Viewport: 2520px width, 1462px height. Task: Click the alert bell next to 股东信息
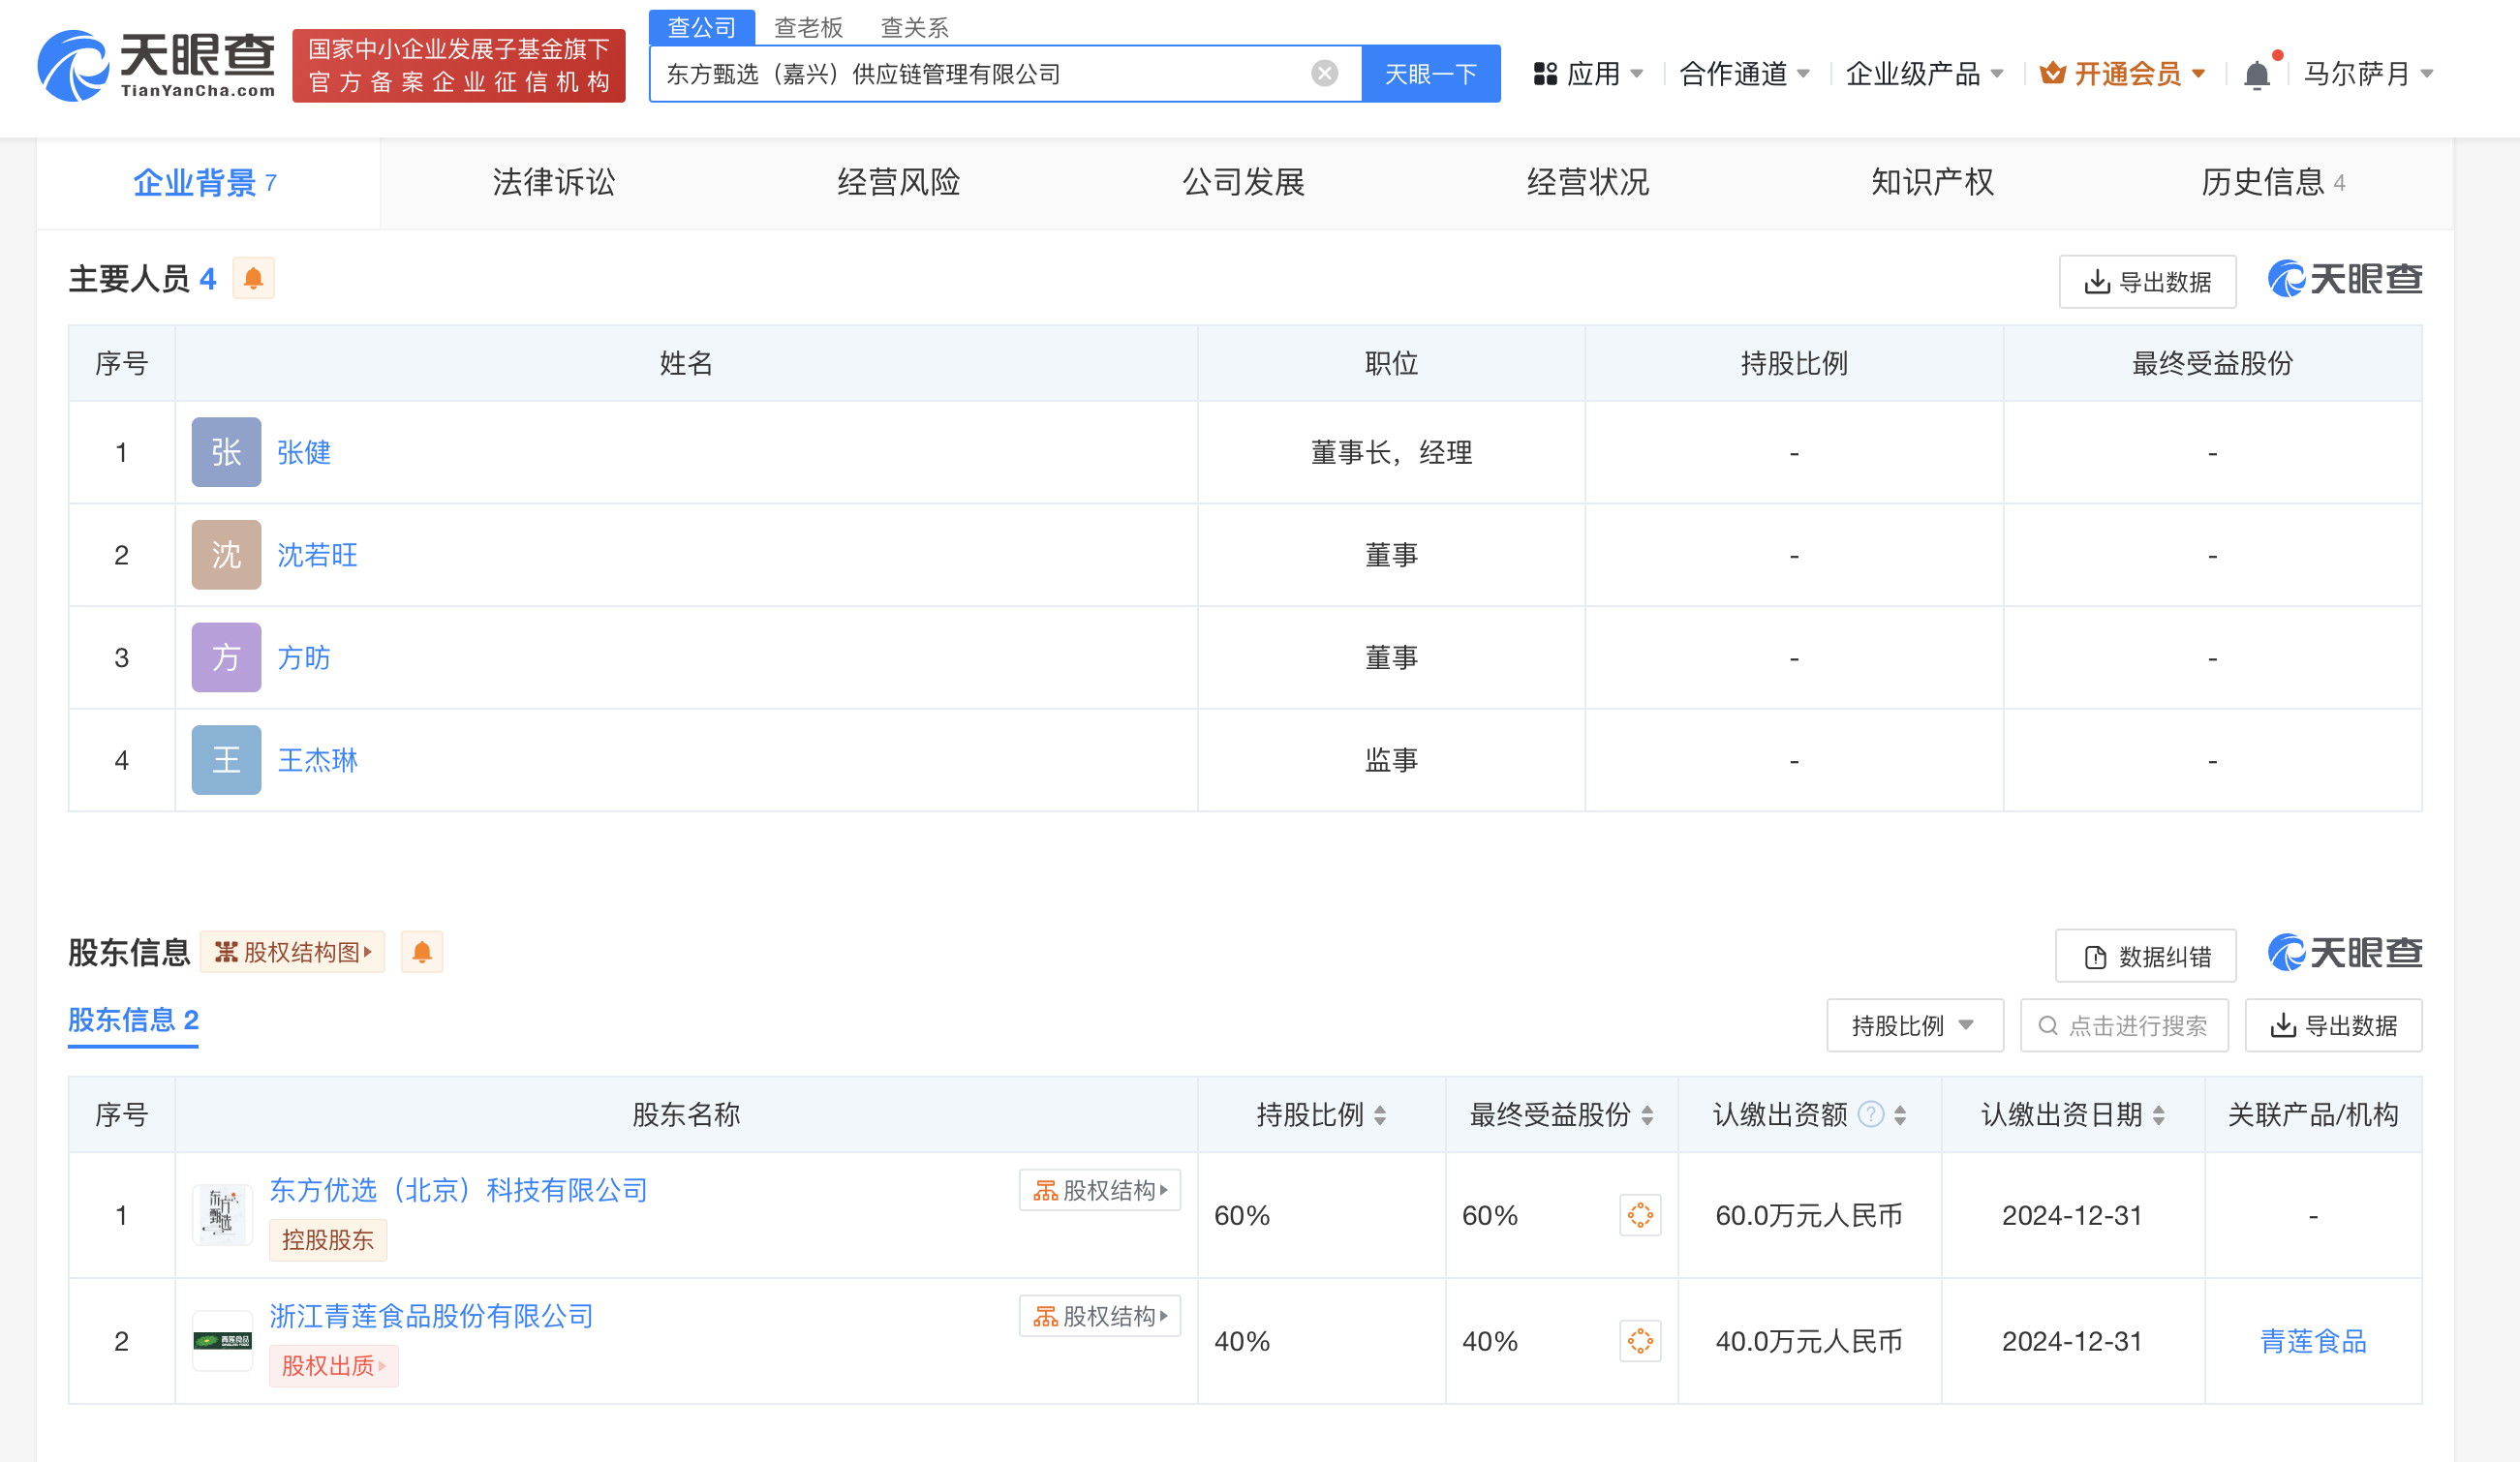click(422, 952)
